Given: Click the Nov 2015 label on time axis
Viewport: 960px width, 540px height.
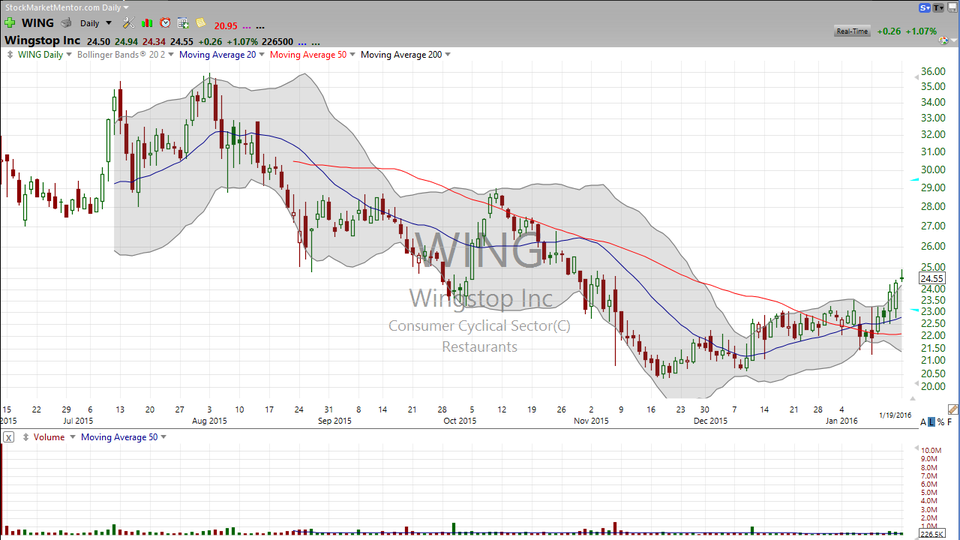Looking at the screenshot, I should click(x=591, y=421).
